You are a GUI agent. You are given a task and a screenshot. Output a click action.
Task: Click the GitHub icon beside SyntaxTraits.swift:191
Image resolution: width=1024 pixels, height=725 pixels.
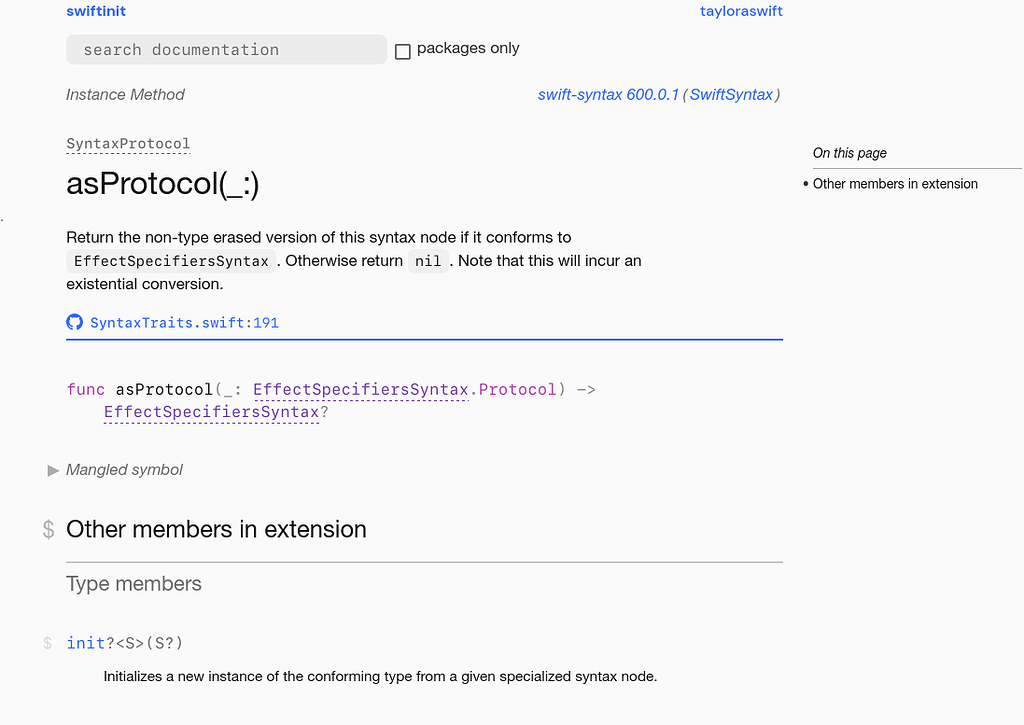(x=75, y=322)
